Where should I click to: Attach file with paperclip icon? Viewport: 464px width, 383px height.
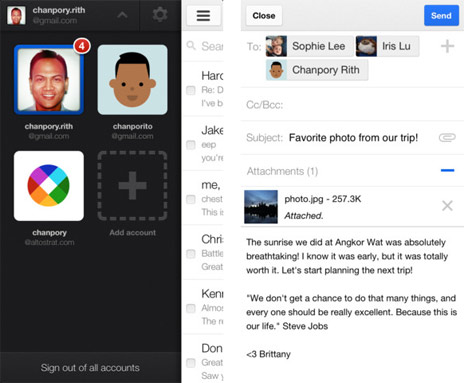pos(447,137)
